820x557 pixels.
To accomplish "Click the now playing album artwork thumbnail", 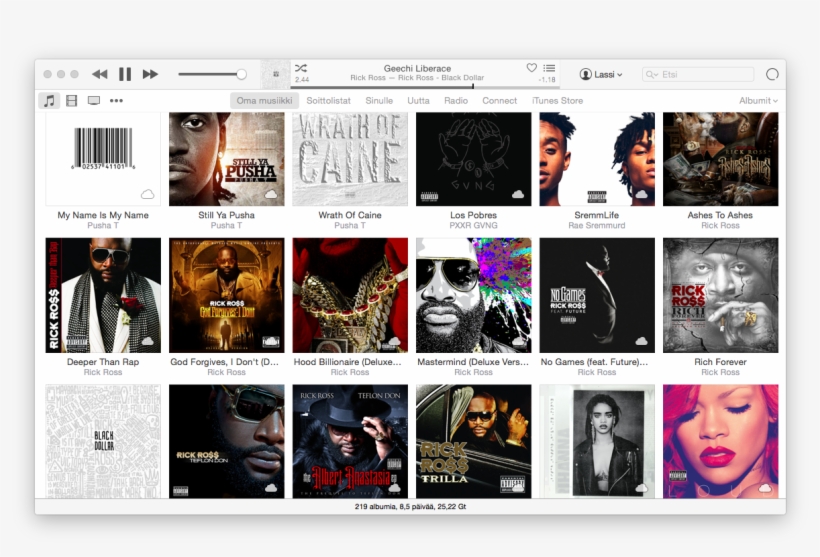I will [276, 74].
